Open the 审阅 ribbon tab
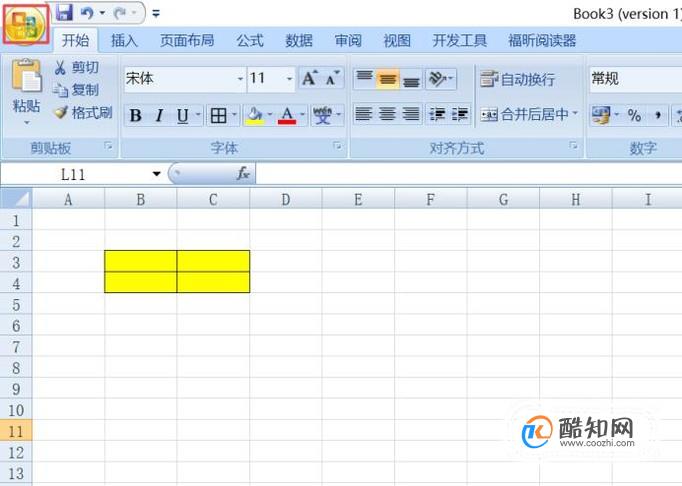 tap(348, 40)
